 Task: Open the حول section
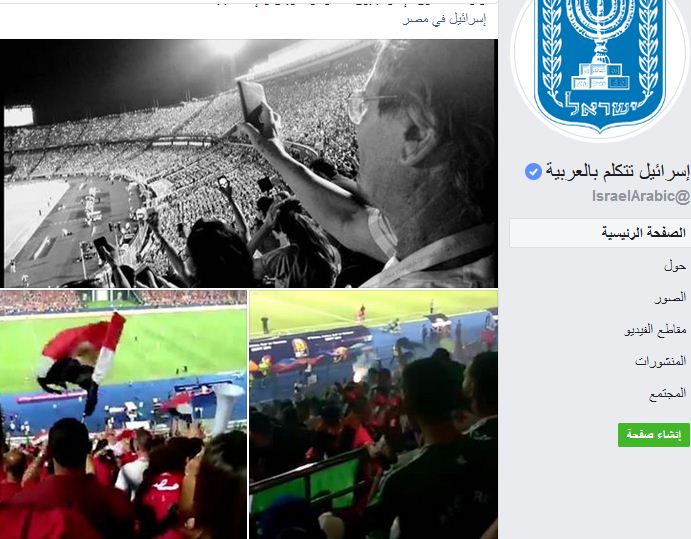675,266
